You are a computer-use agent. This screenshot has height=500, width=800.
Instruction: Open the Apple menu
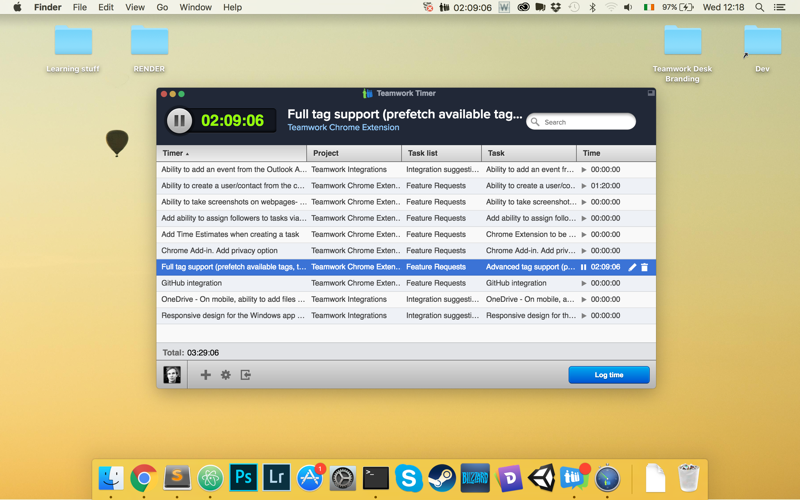[17, 7]
